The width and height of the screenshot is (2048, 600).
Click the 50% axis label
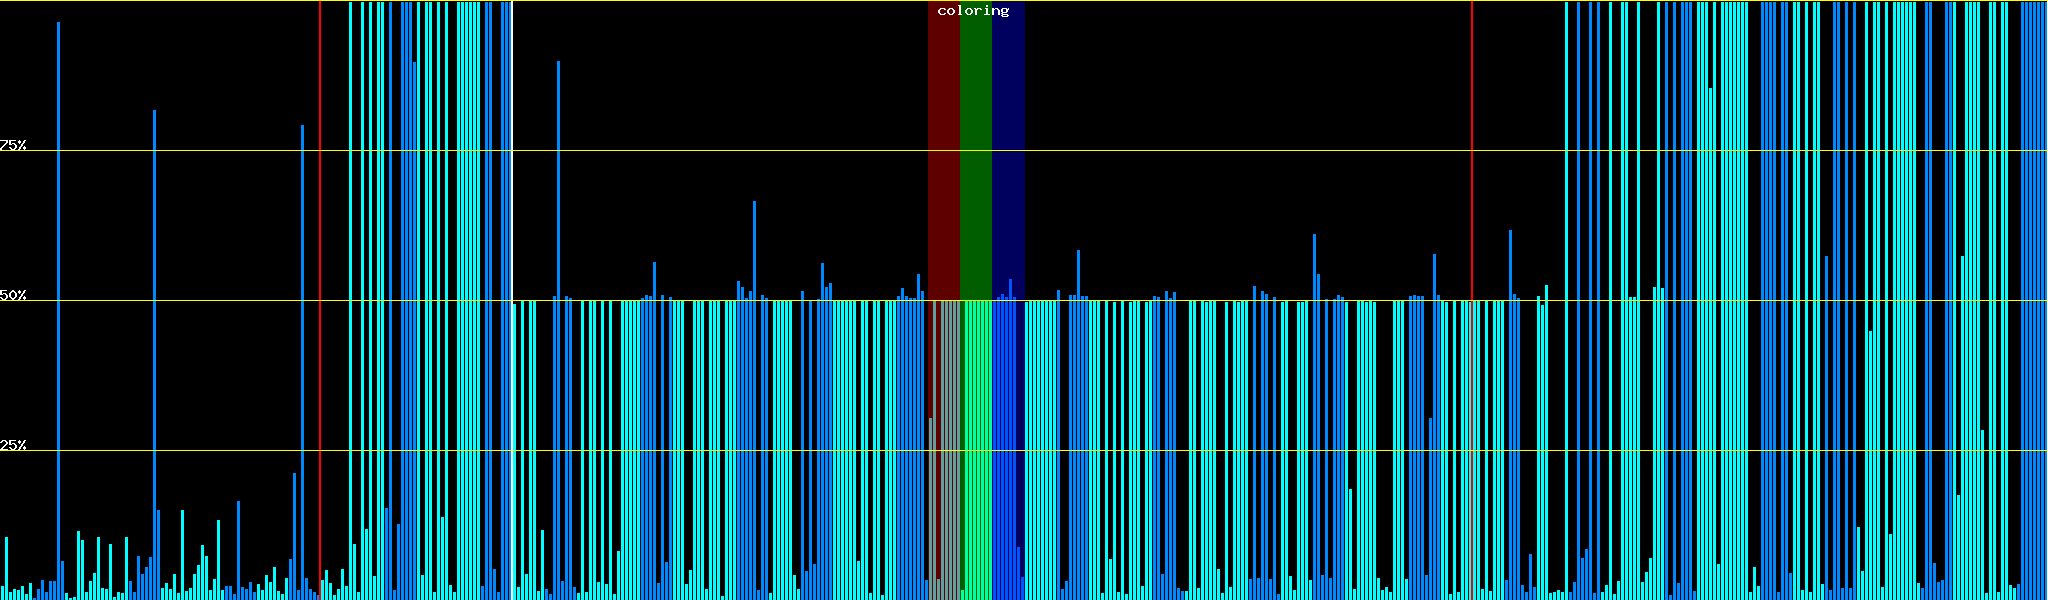click(x=13, y=295)
